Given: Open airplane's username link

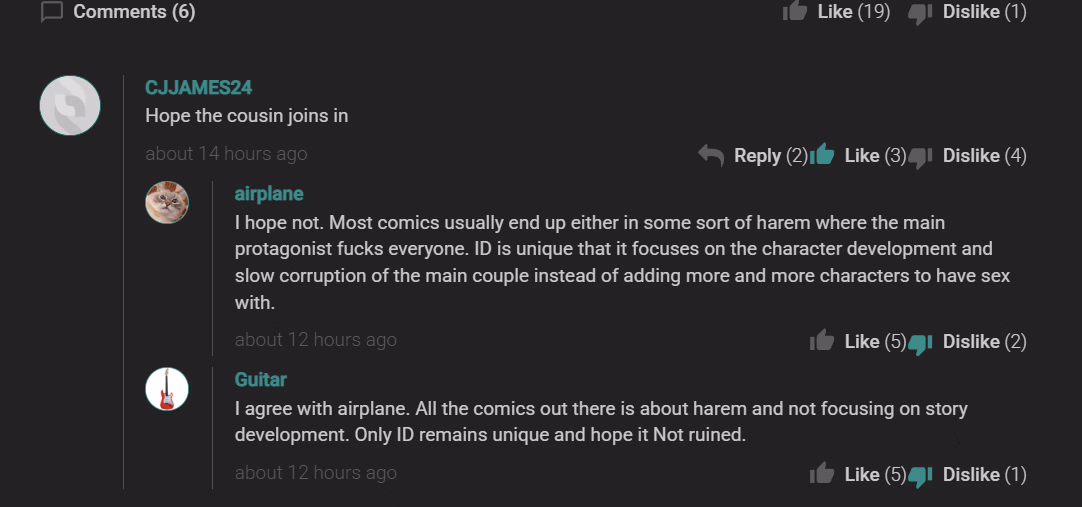Looking at the screenshot, I should click(269, 193).
